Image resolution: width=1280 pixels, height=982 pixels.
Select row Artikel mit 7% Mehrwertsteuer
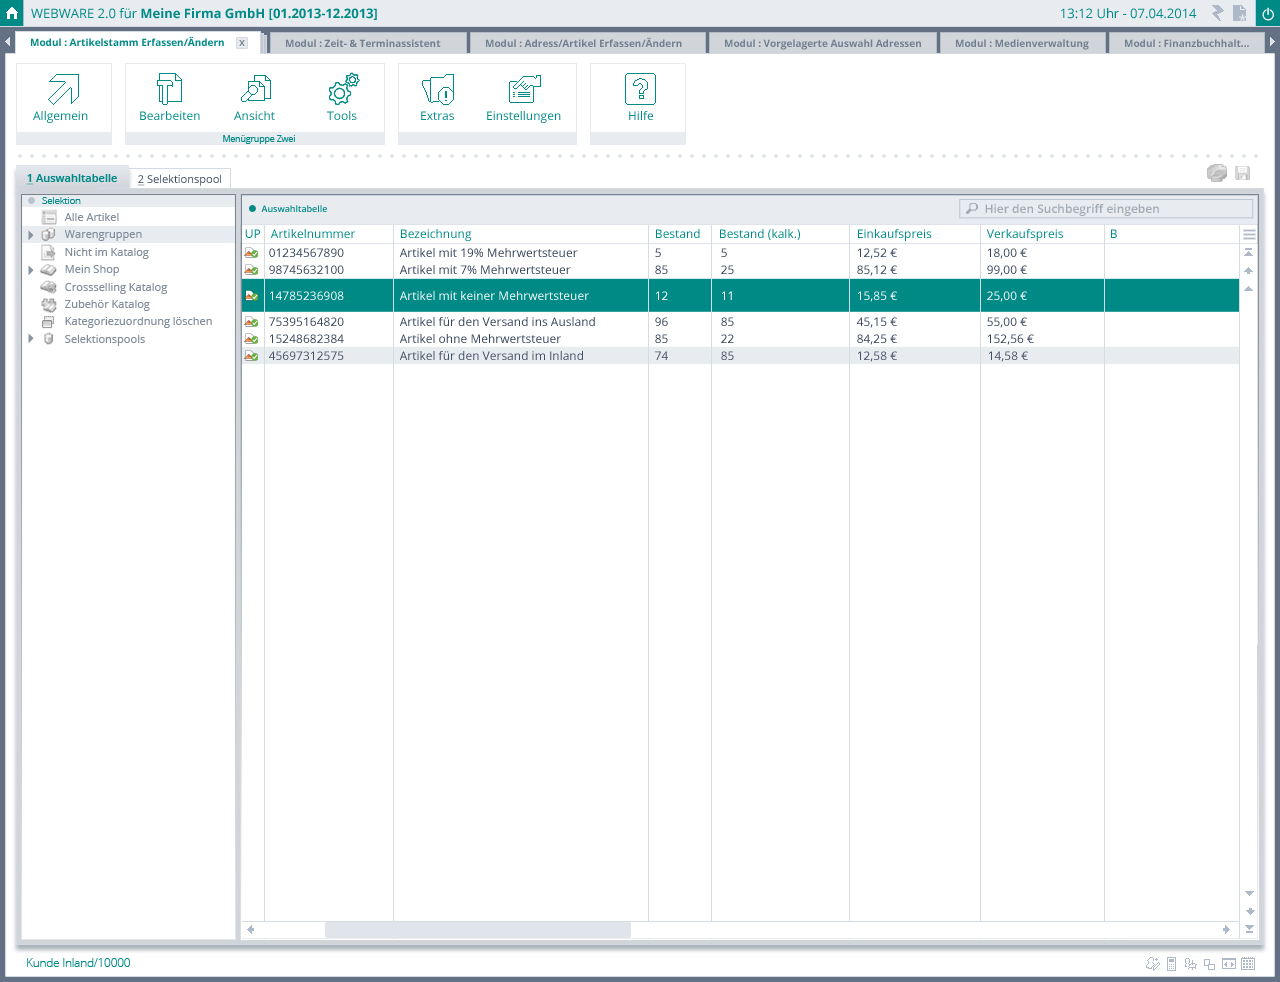pos(741,270)
